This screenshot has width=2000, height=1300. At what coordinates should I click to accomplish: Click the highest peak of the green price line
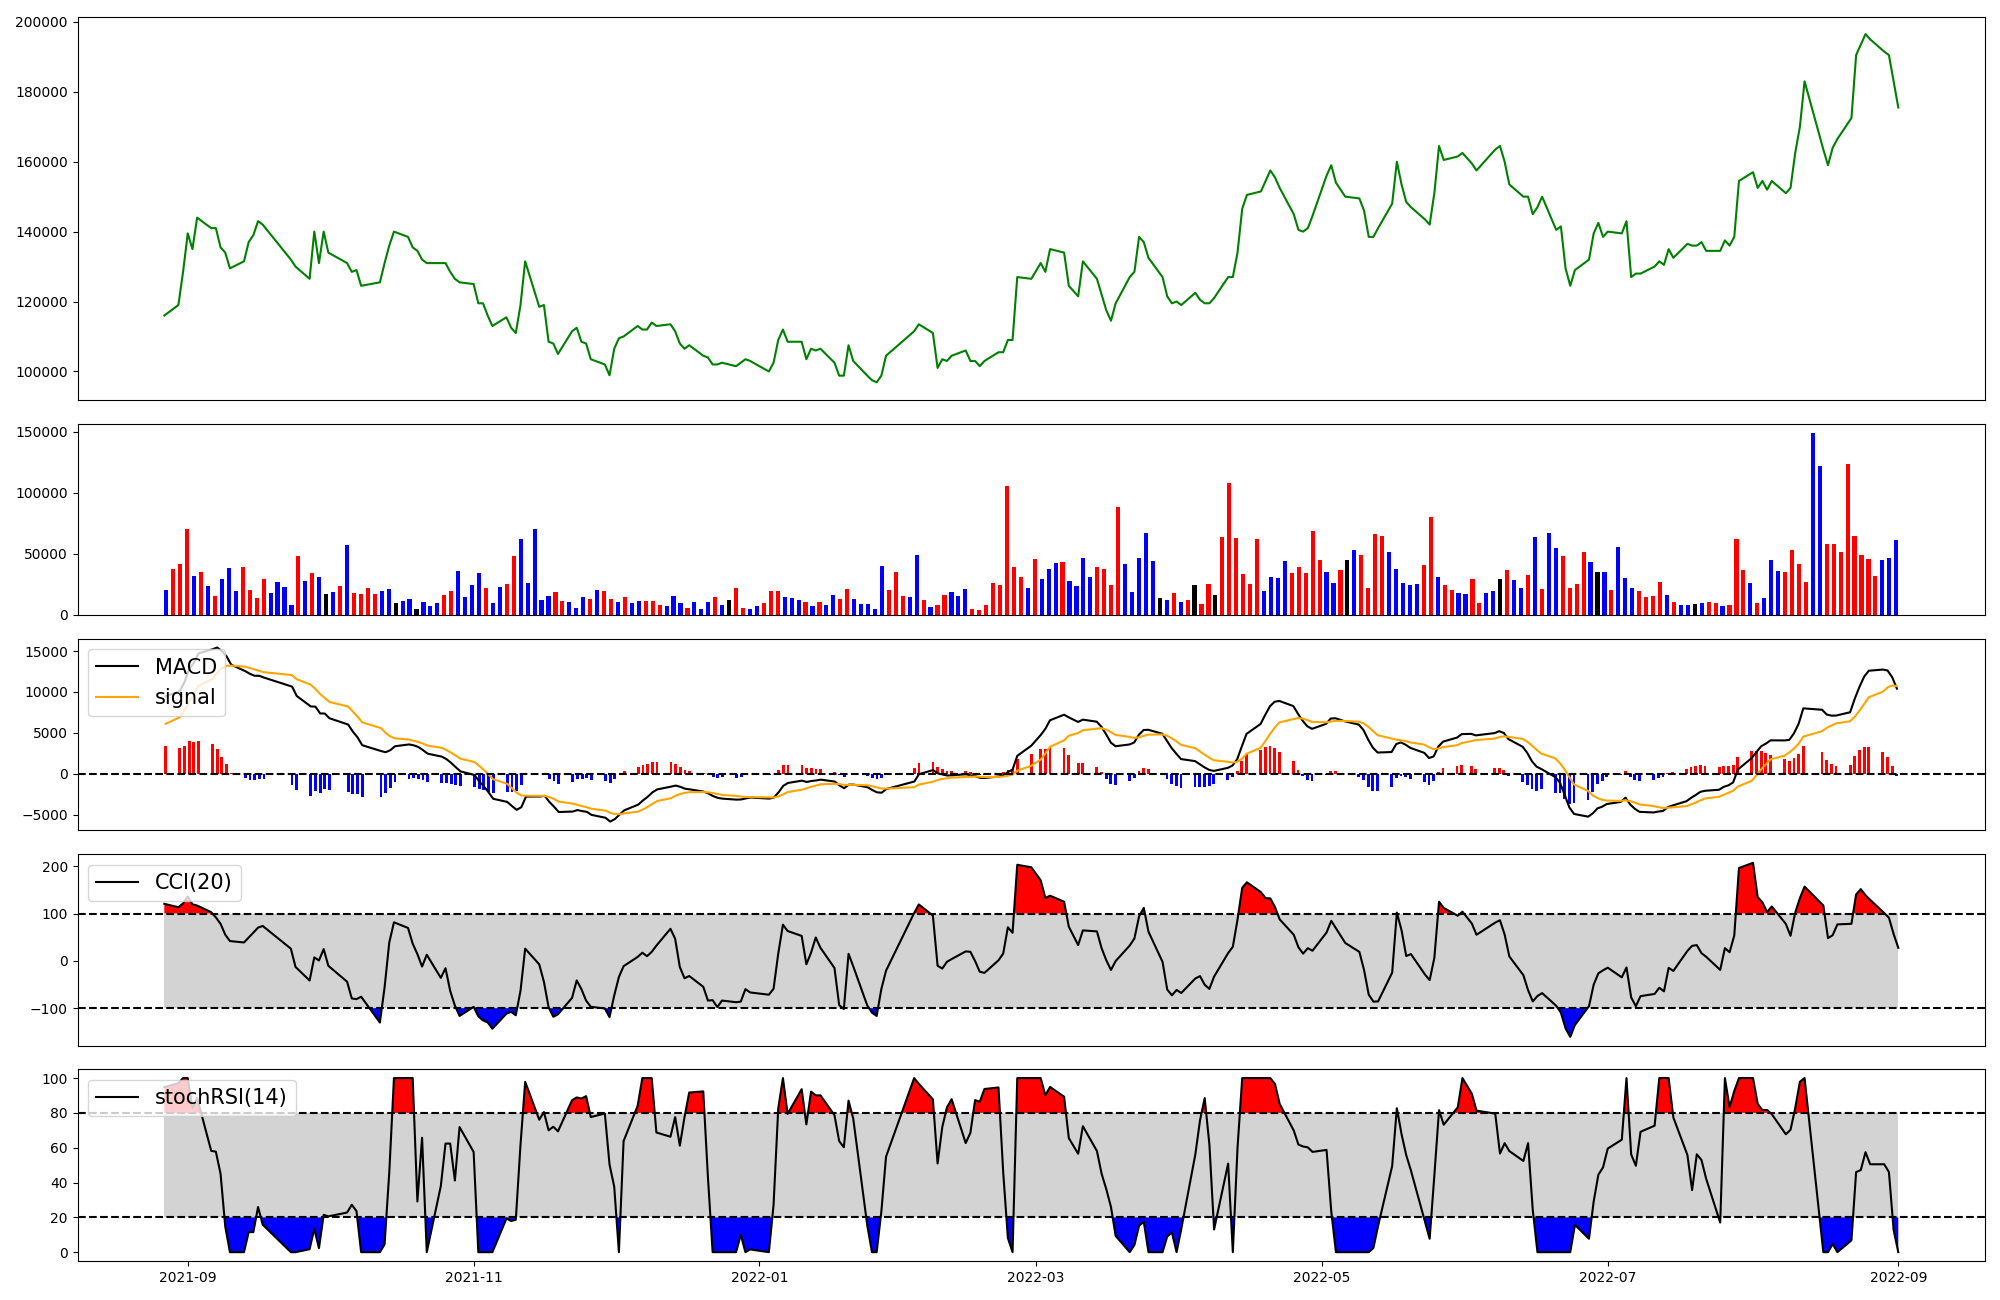[x=1865, y=35]
